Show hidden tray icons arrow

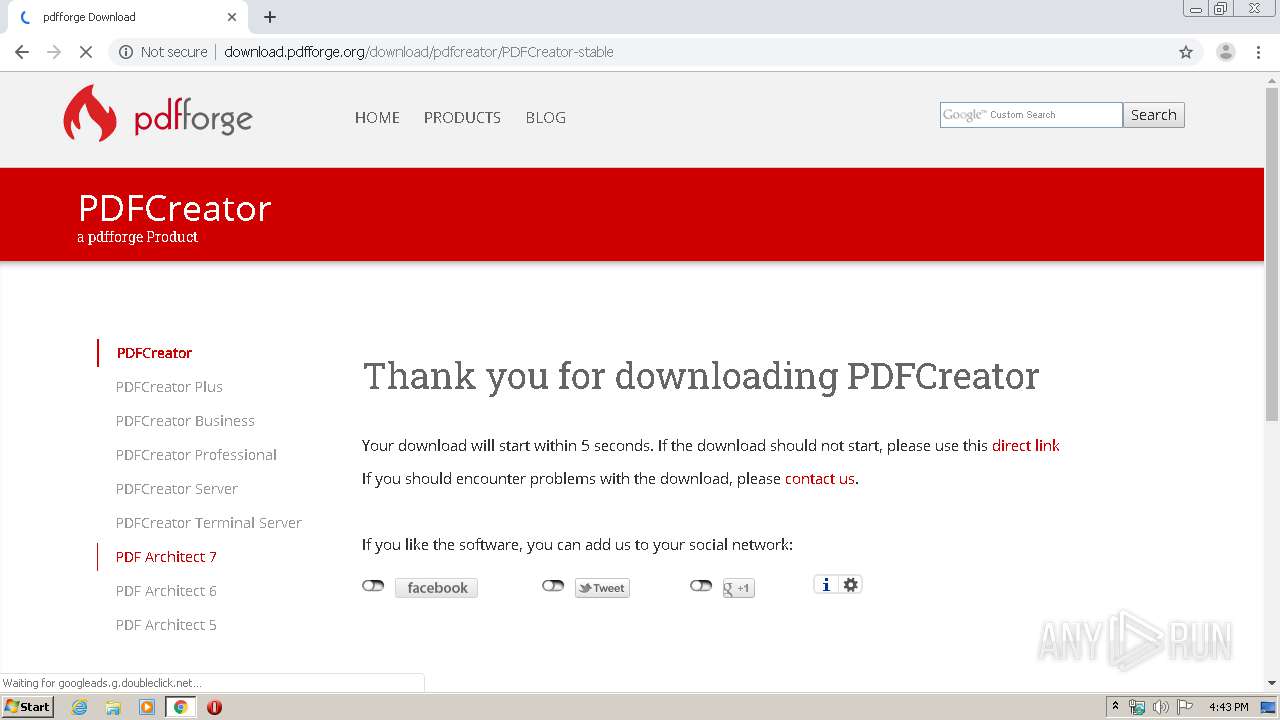pos(1115,707)
